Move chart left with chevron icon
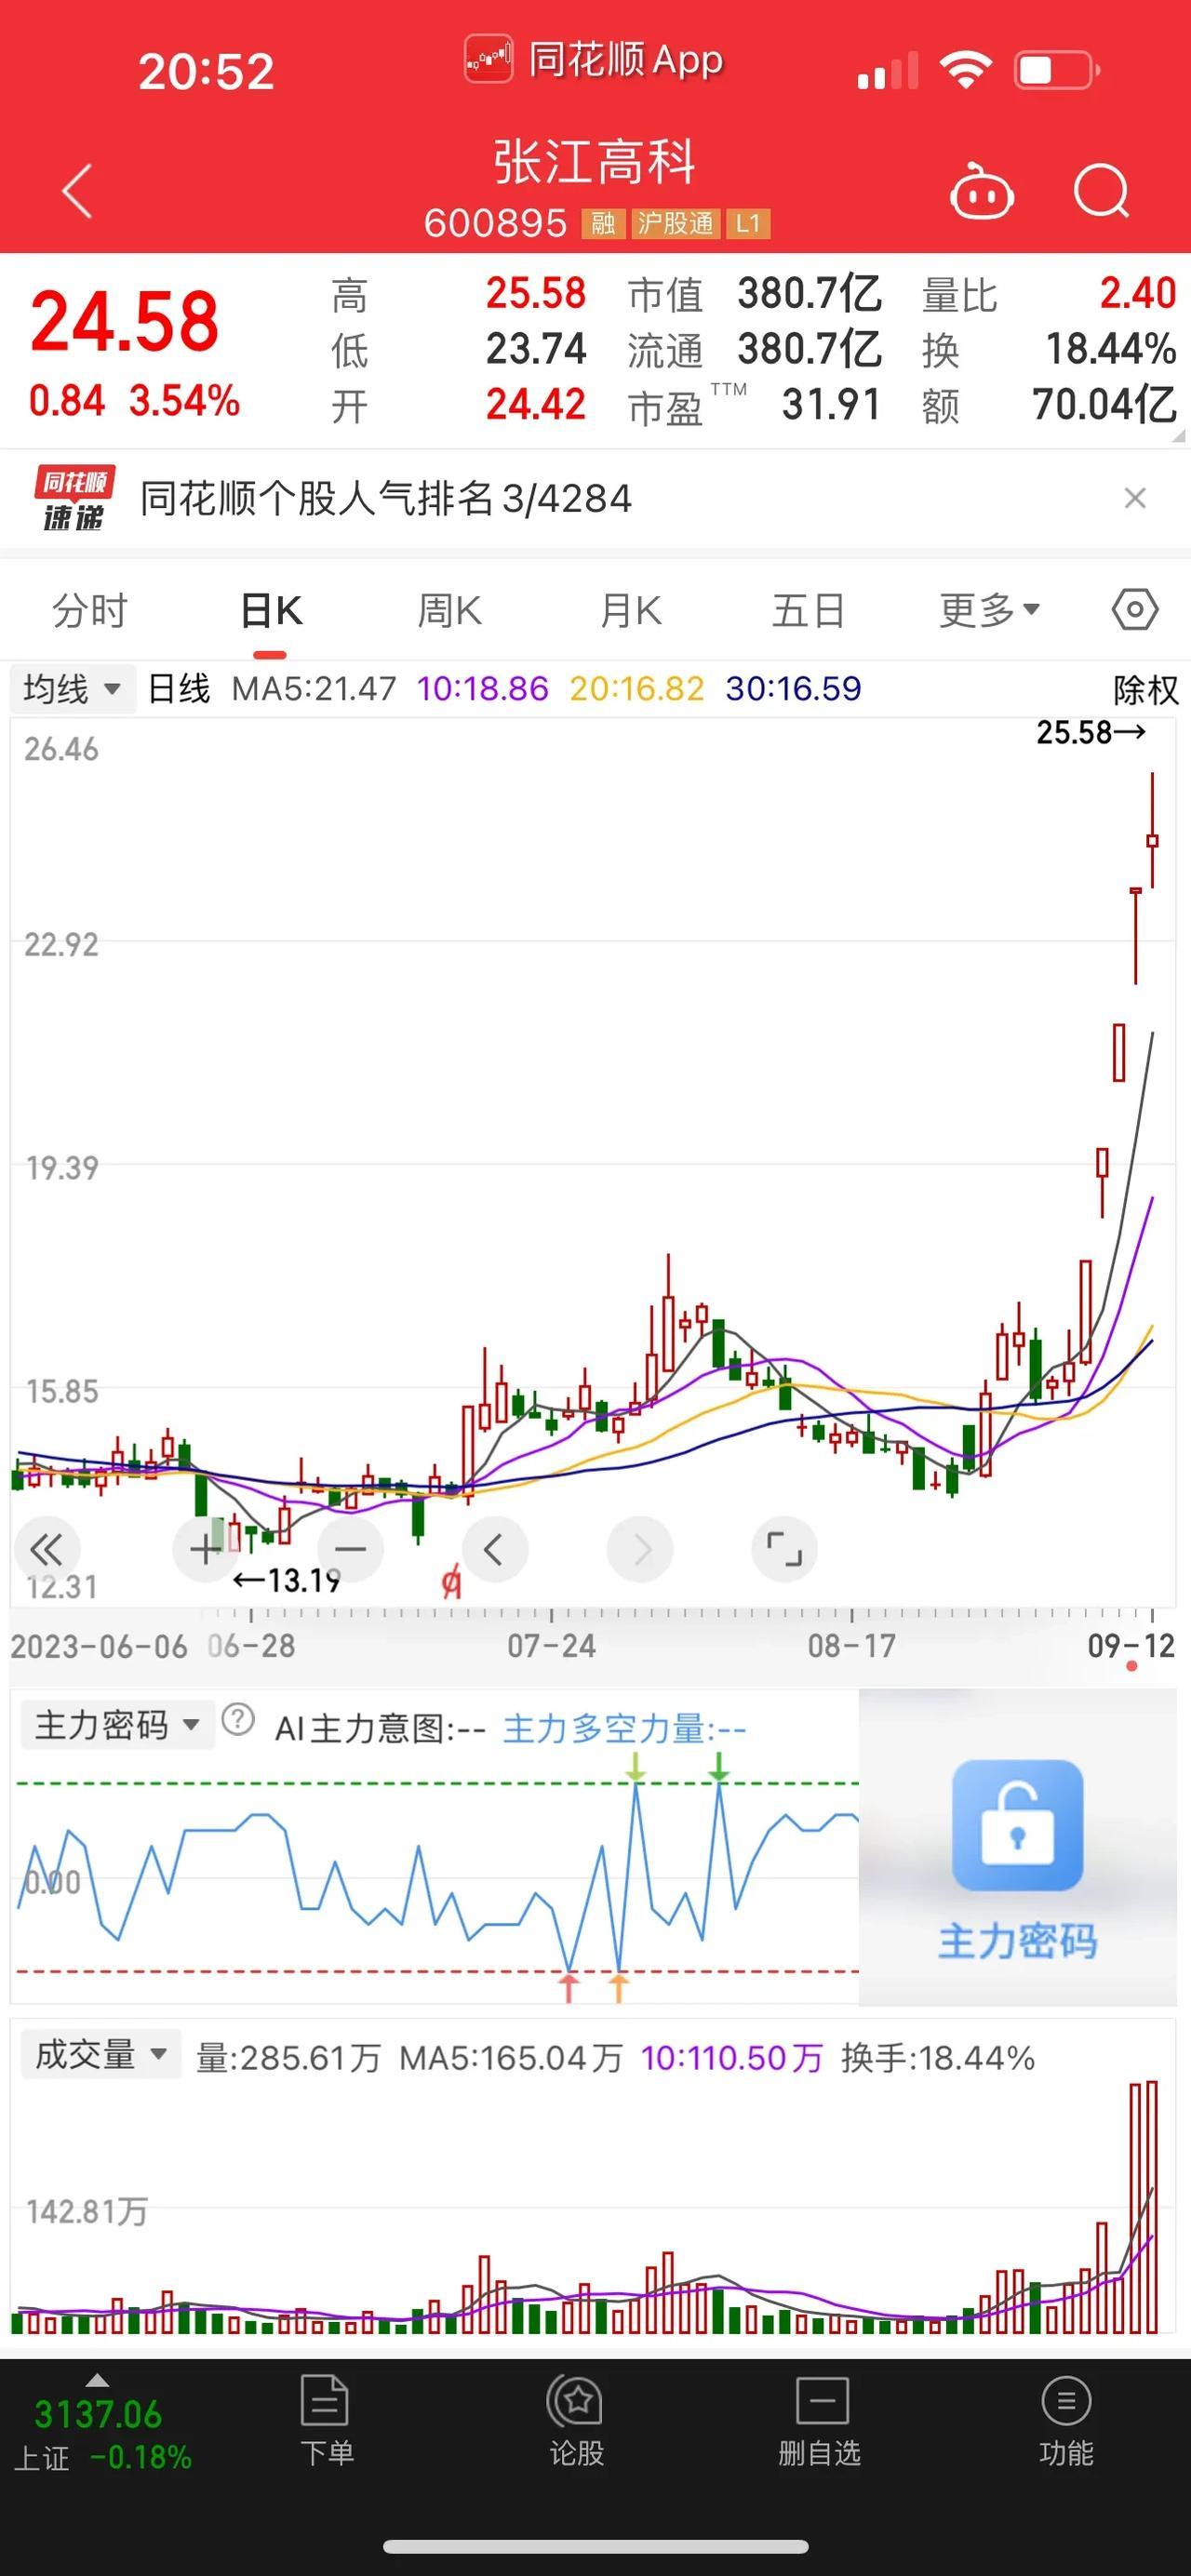This screenshot has width=1191, height=2576. tap(494, 1549)
